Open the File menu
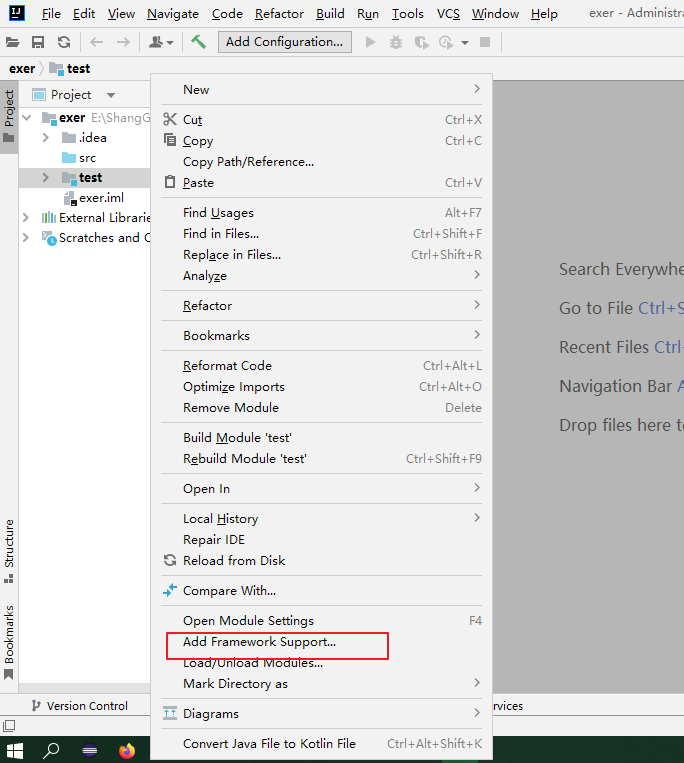 pos(51,14)
